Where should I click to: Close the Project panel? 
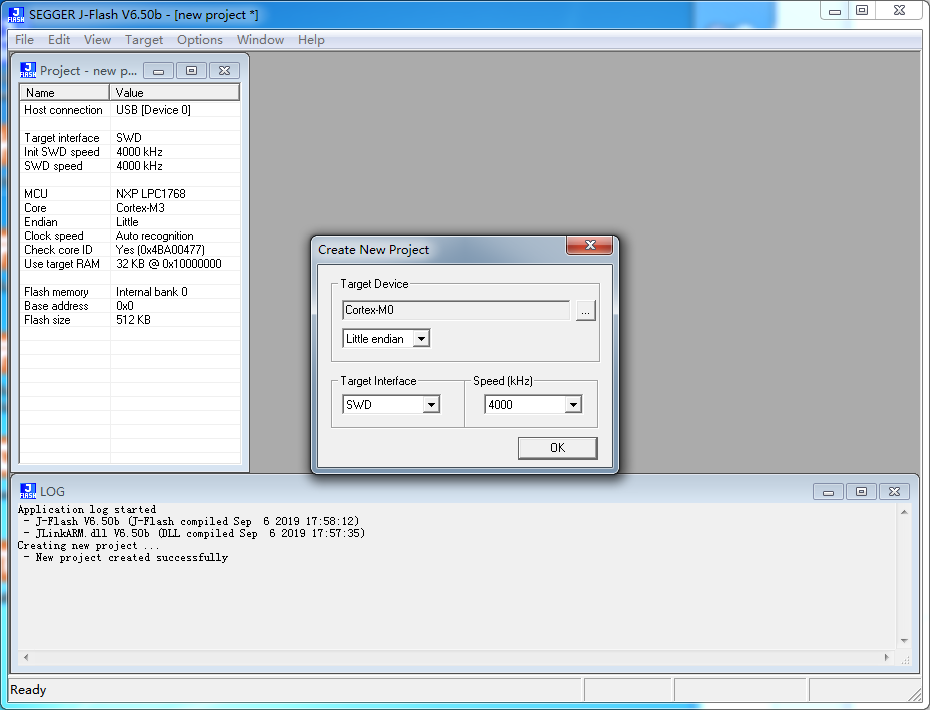point(224,71)
